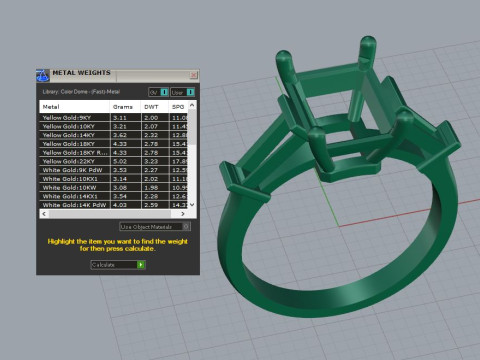
Task: Select the White Gold:9K PdW row
Action: (113, 170)
